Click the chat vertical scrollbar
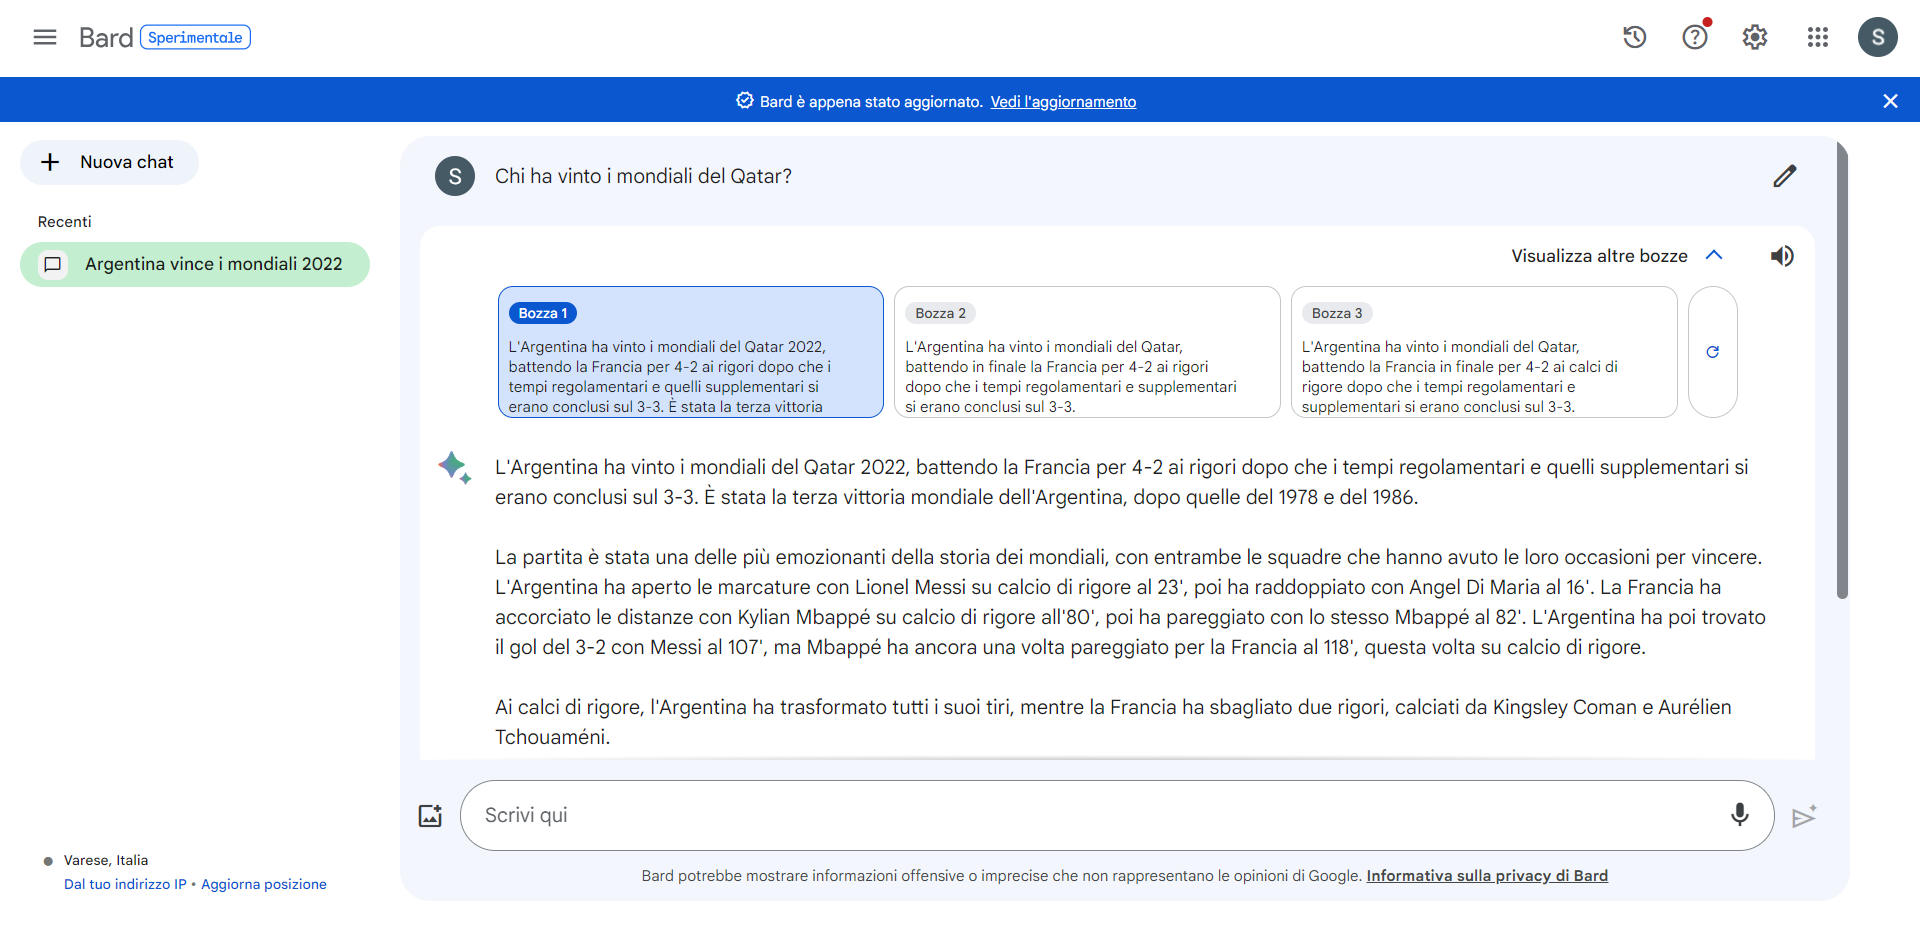Screen dimensions: 1920x926 pyautogui.click(x=1842, y=370)
